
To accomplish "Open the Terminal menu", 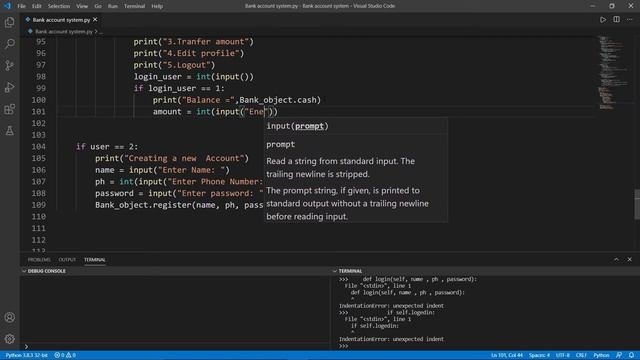I will pos(134,6).
